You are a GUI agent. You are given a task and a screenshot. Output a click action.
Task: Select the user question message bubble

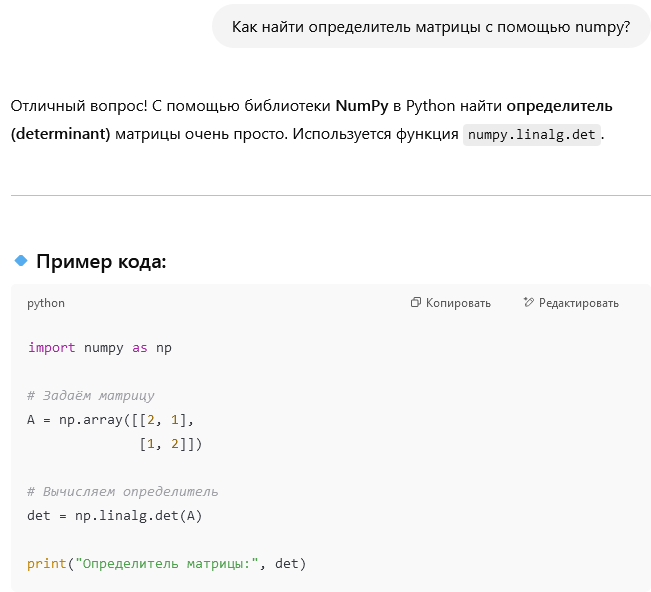[x=431, y=27]
